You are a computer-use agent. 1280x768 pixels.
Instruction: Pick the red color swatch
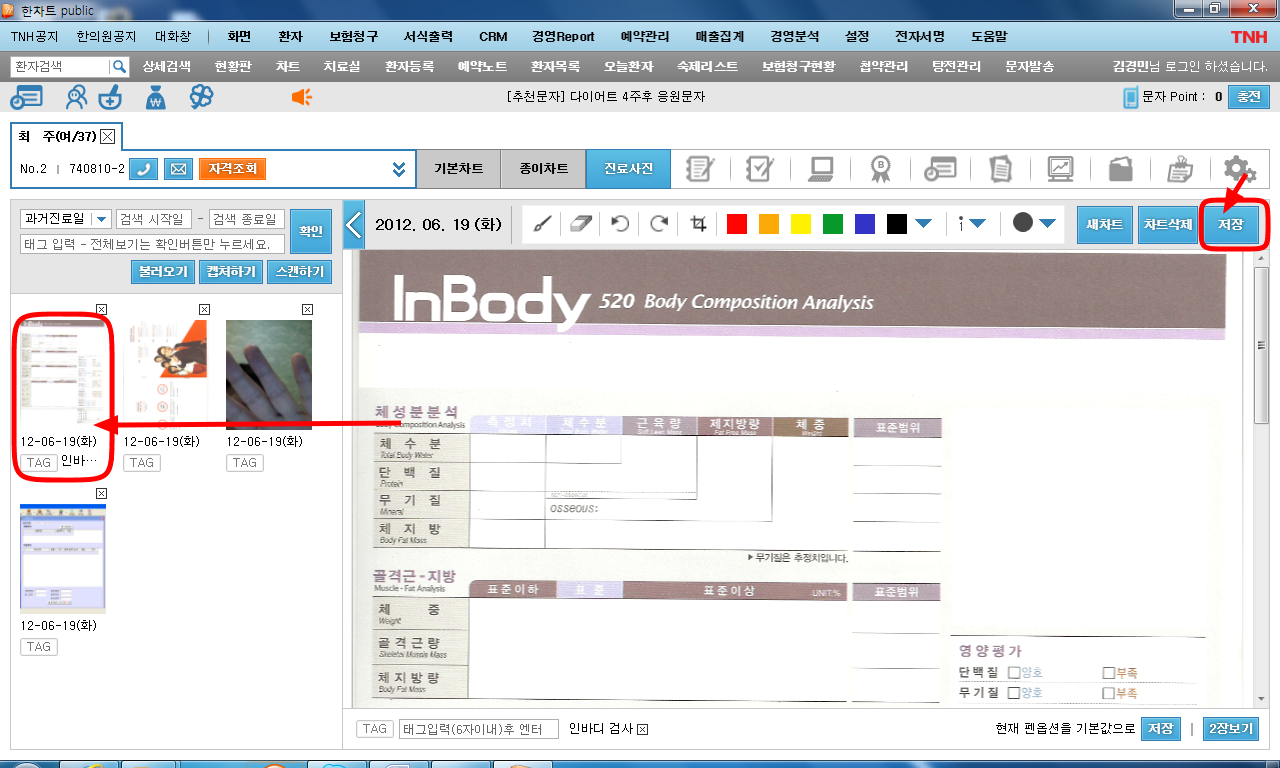[737, 224]
